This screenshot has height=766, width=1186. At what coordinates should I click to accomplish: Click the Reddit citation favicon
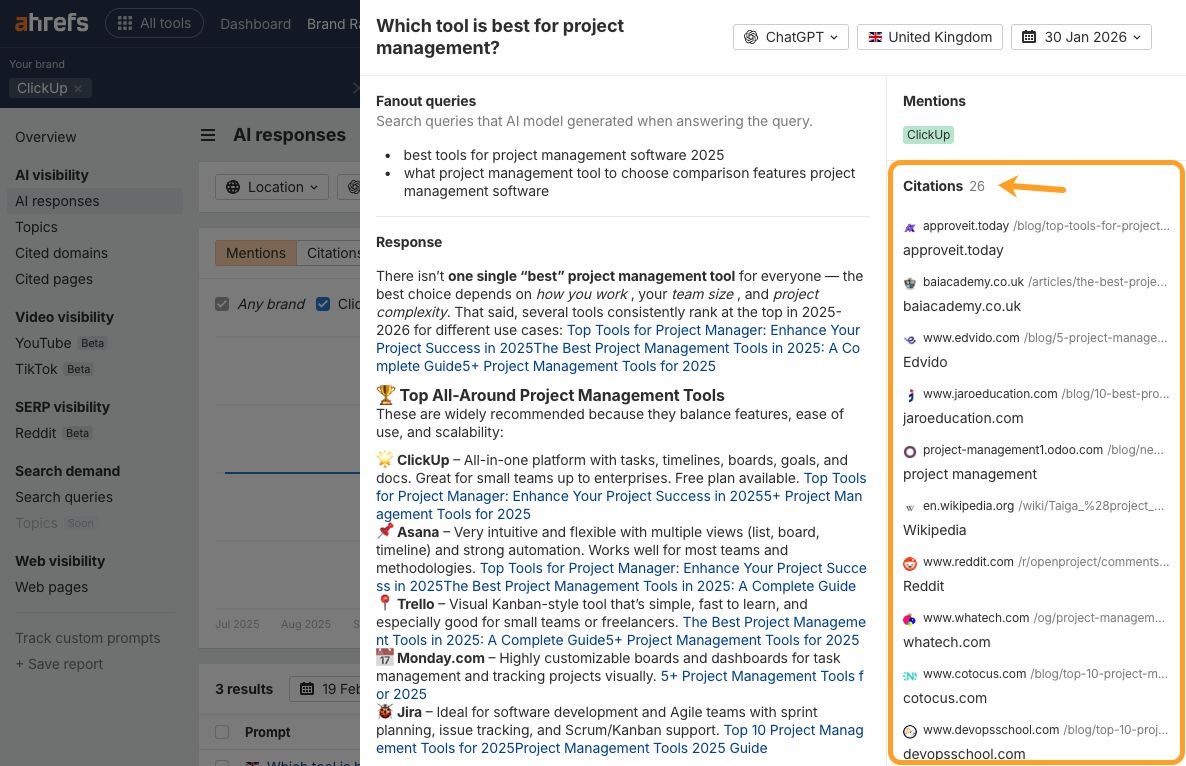pyautogui.click(x=910, y=563)
